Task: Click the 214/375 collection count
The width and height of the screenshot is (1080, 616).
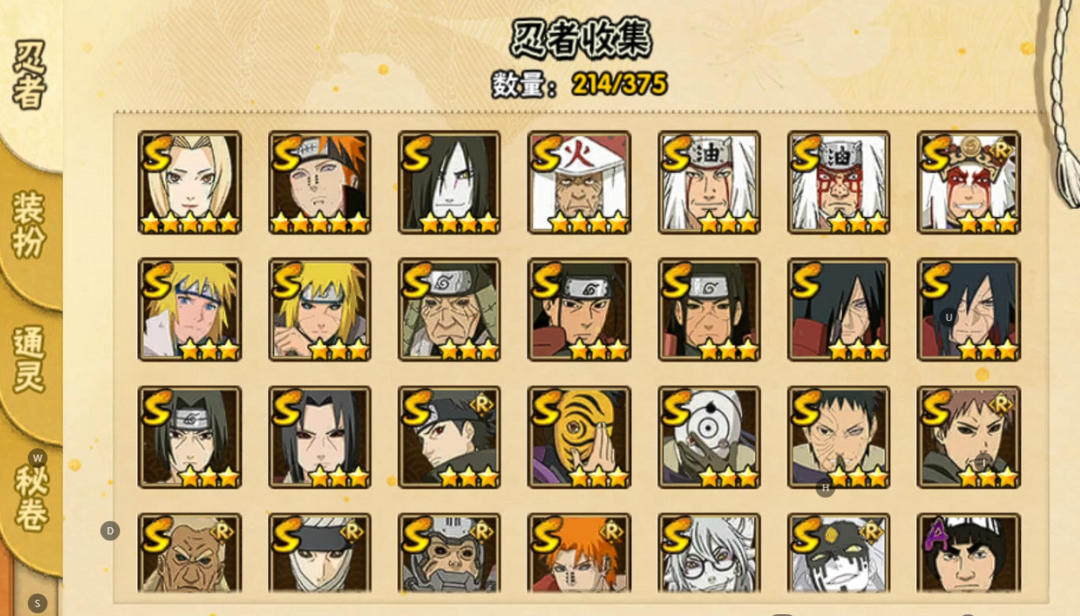Action: pyautogui.click(x=619, y=84)
